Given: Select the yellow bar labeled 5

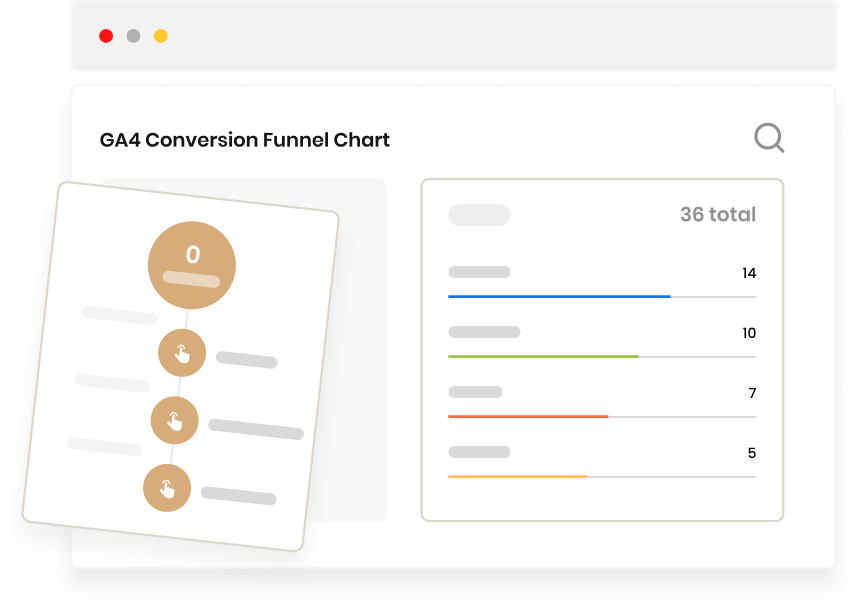Looking at the screenshot, I should pyautogui.click(x=518, y=476).
